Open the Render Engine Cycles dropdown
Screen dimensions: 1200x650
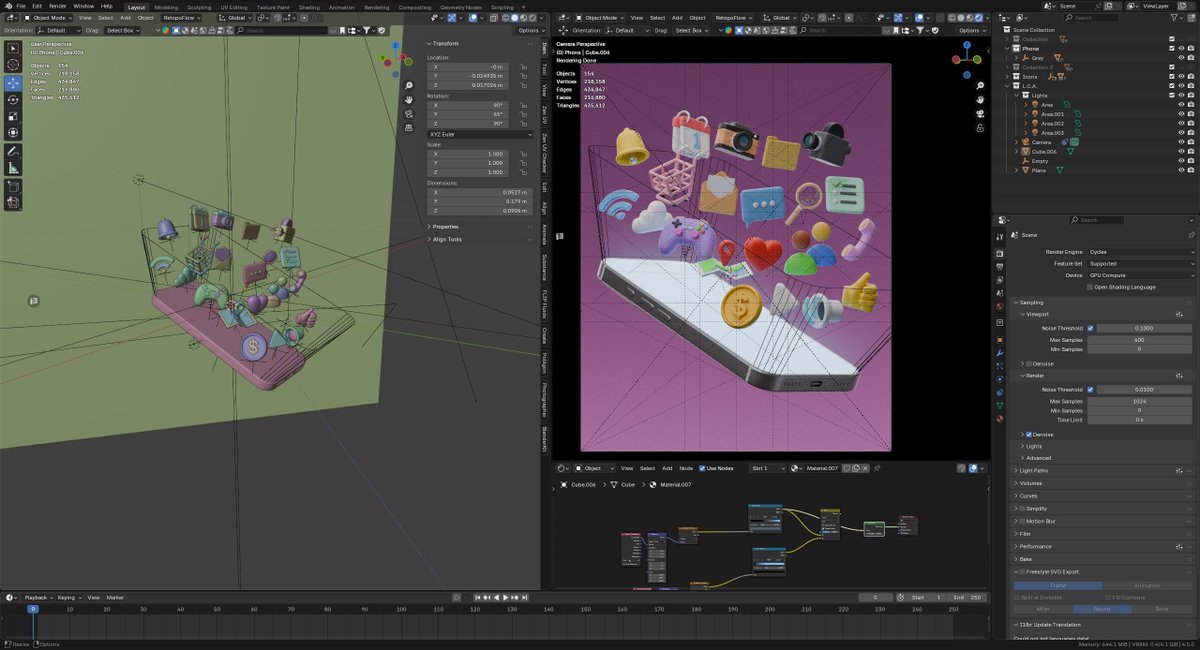point(1141,252)
